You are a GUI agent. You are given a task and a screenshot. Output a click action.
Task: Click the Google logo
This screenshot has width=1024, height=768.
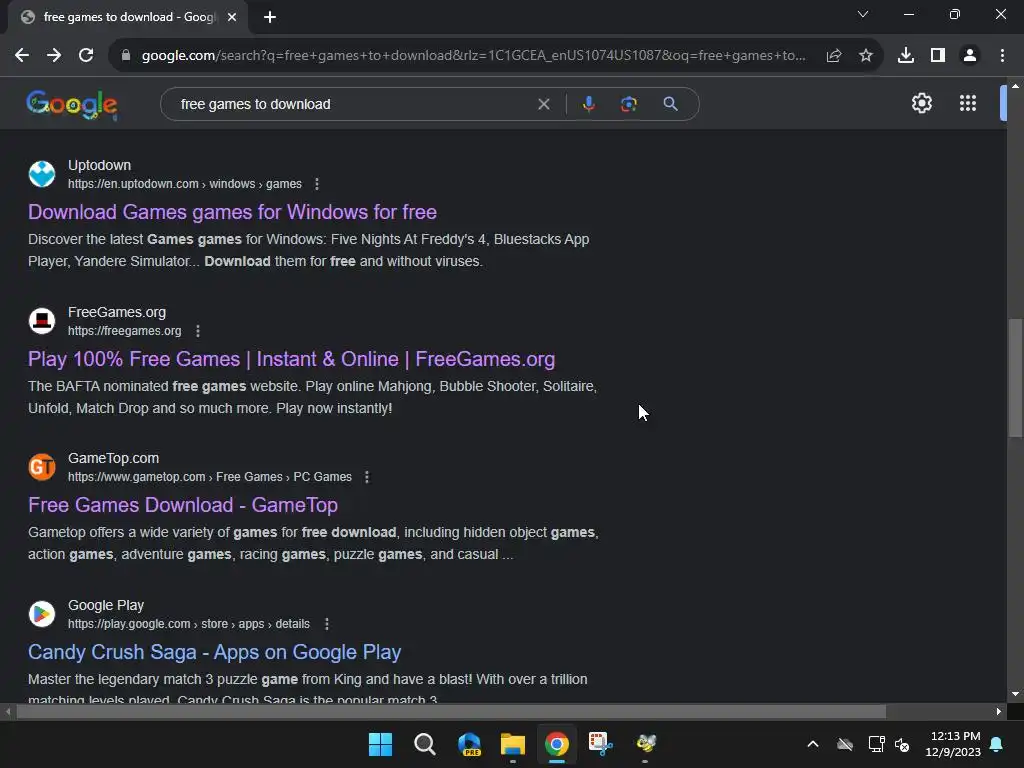tap(72, 104)
